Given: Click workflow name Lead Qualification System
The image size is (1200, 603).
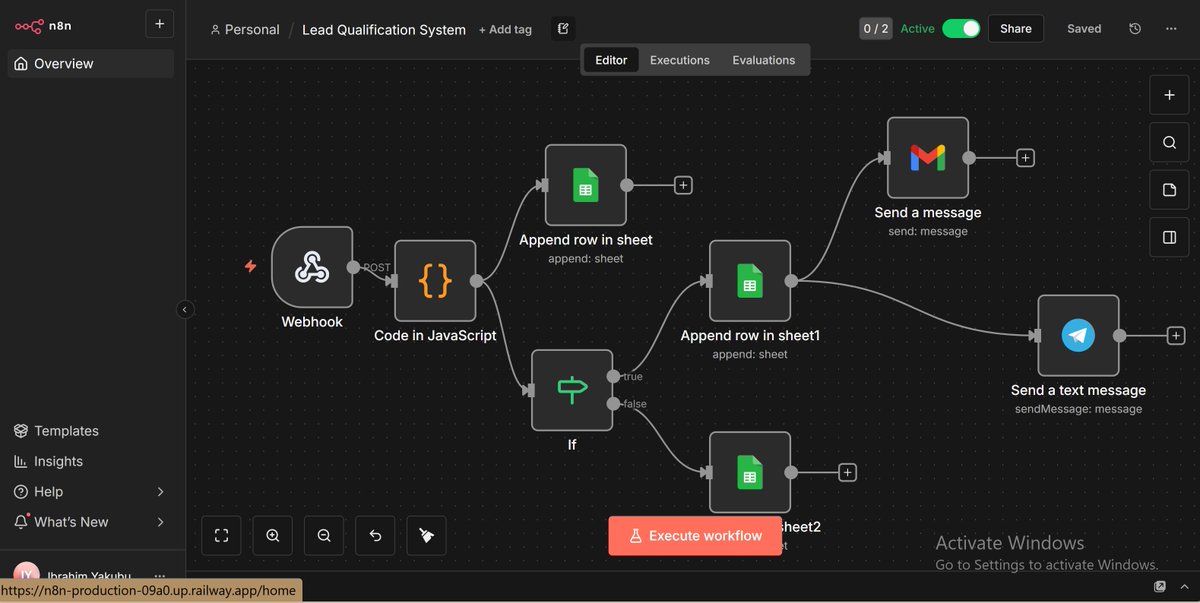Looking at the screenshot, I should tap(384, 30).
